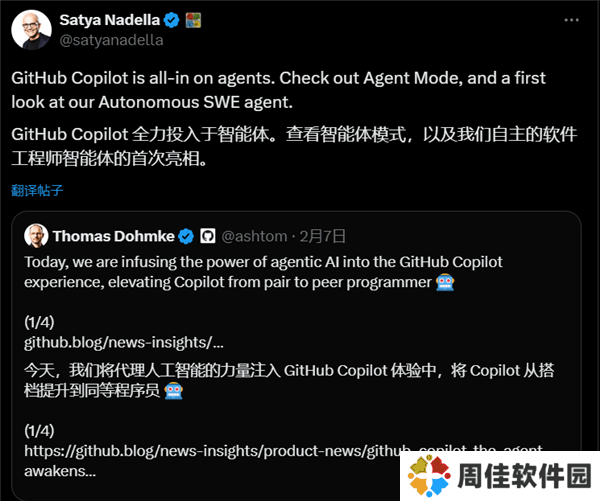Click Satya Nadella's blue verified badge

pos(171,20)
